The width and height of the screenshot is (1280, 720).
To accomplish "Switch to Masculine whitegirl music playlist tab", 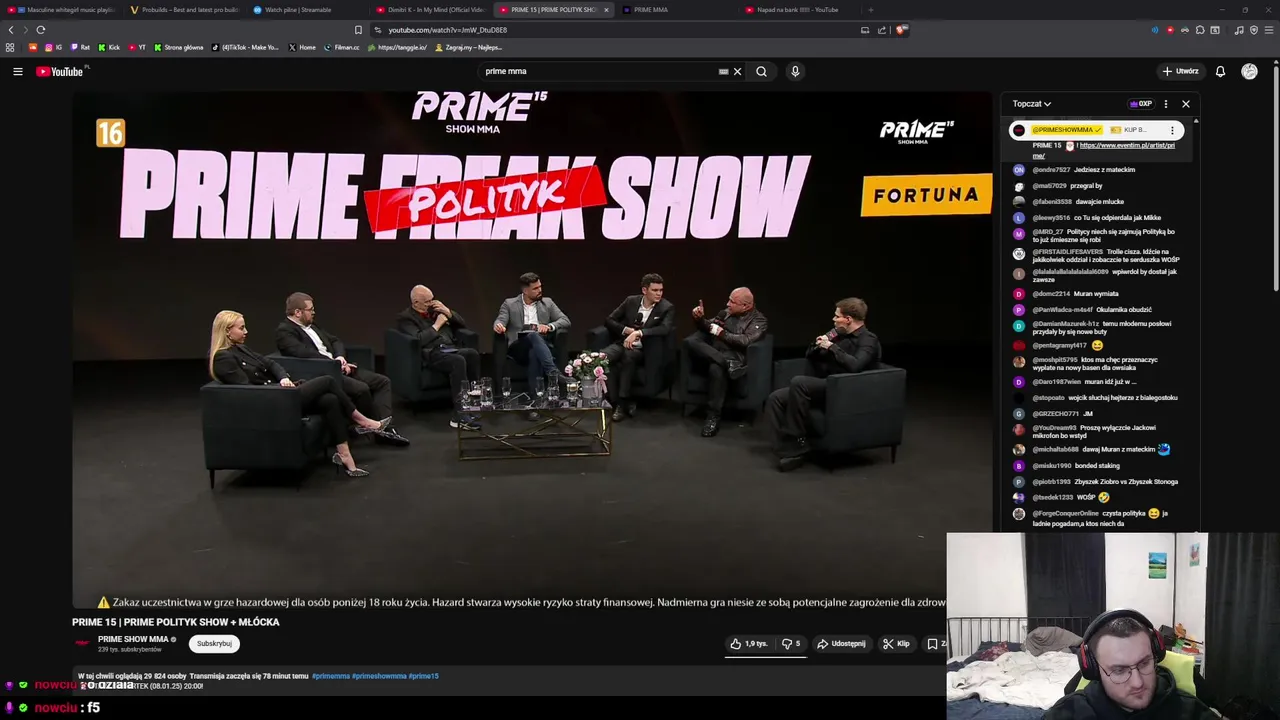I will point(62,10).
